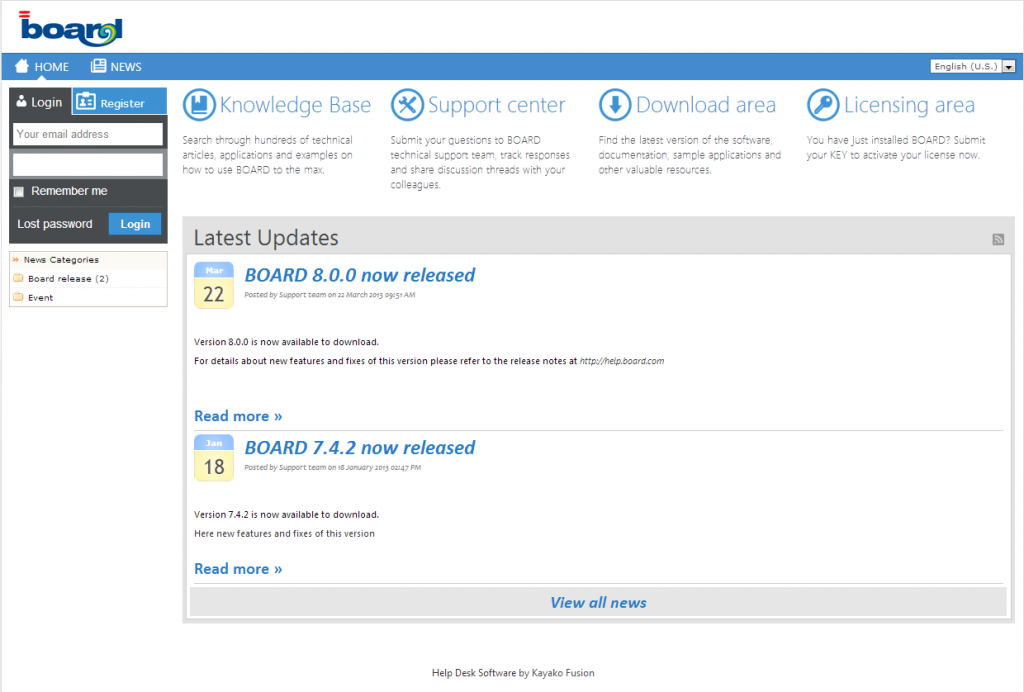Click the BOARD logo
The width and height of the screenshot is (1024, 692).
pyautogui.click(x=71, y=28)
